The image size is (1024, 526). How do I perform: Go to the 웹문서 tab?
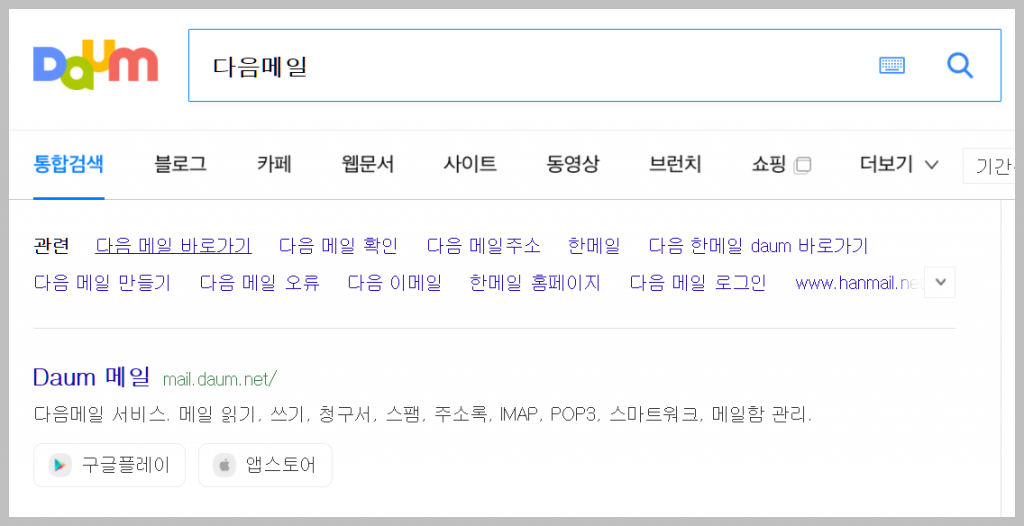[368, 165]
